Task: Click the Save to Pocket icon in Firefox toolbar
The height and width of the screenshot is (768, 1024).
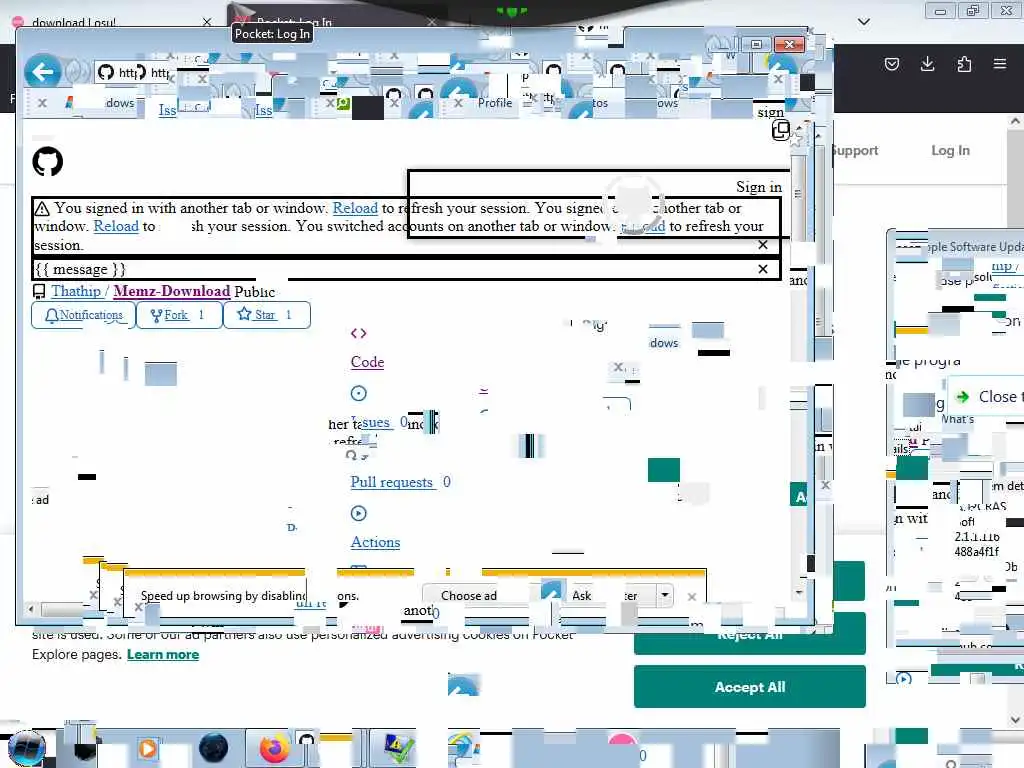Action: (x=891, y=64)
